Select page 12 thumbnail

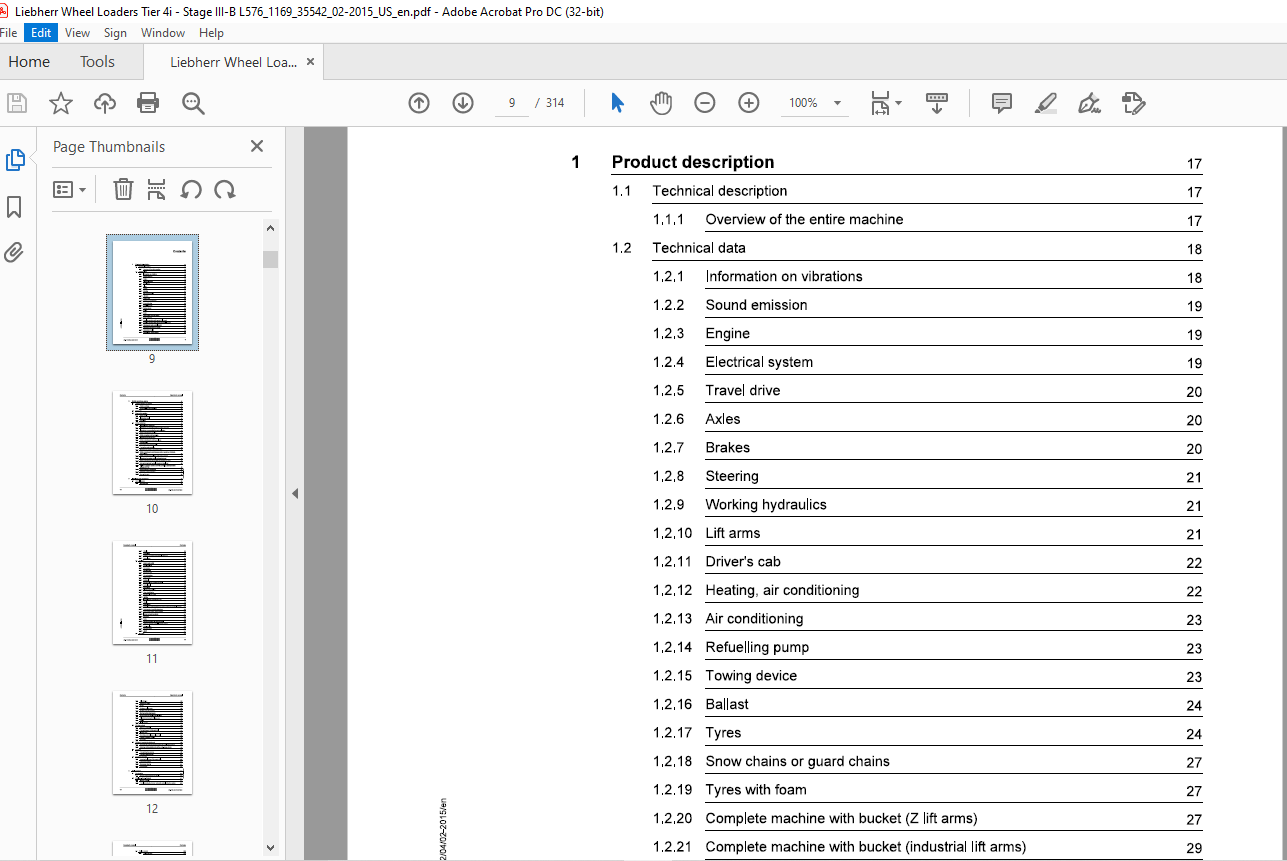tap(152, 742)
